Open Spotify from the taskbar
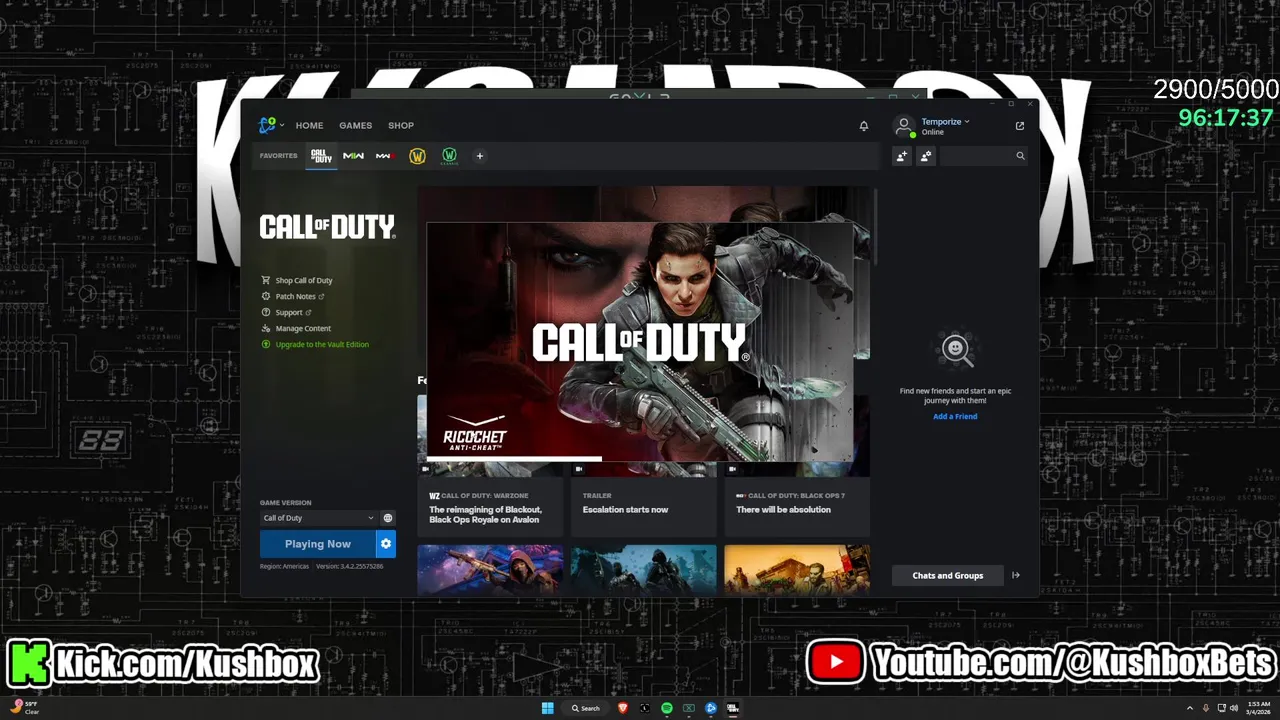The image size is (1280, 720). tap(667, 708)
